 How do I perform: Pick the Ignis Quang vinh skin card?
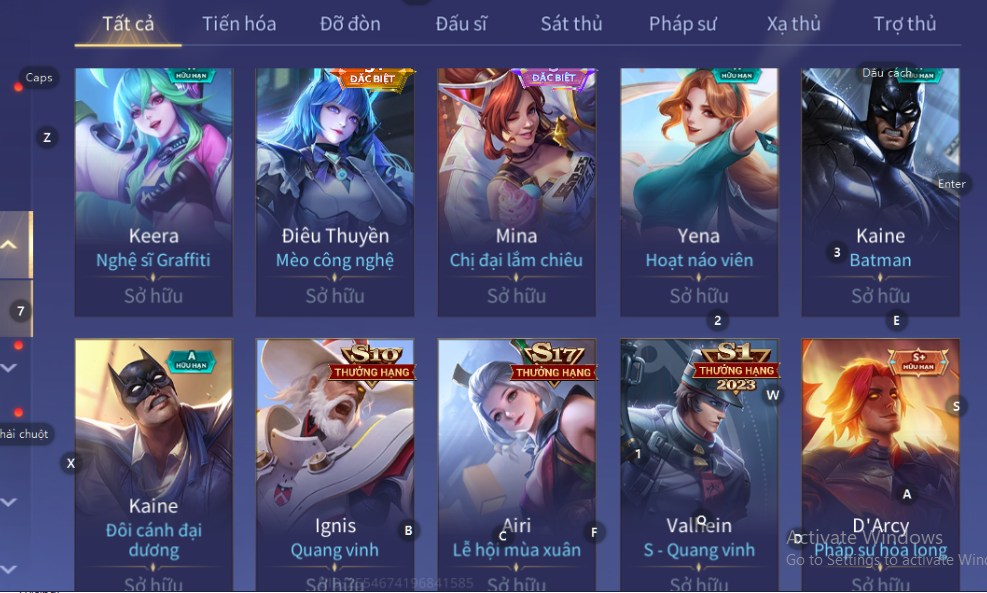(x=335, y=465)
